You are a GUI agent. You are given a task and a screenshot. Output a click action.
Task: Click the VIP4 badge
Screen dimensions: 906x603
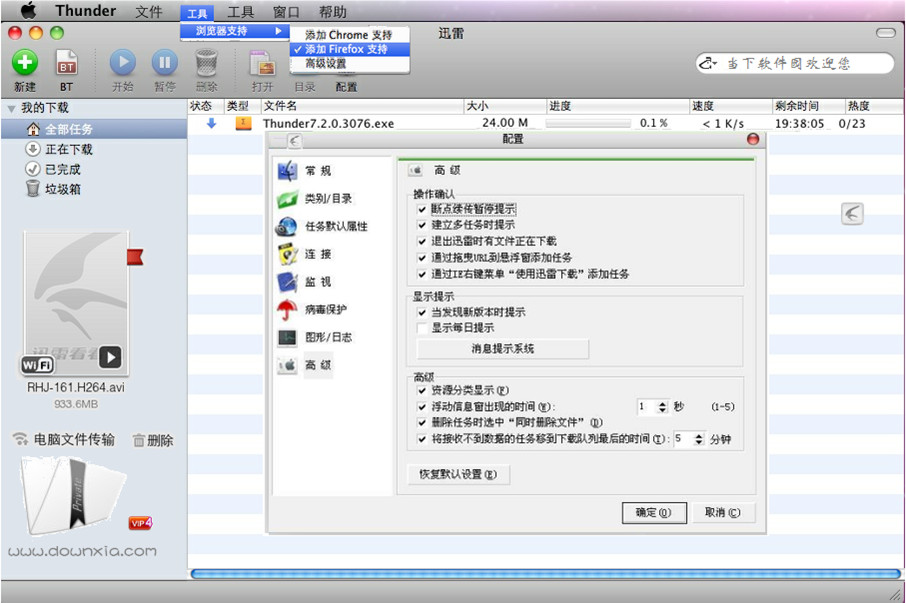click(140, 523)
